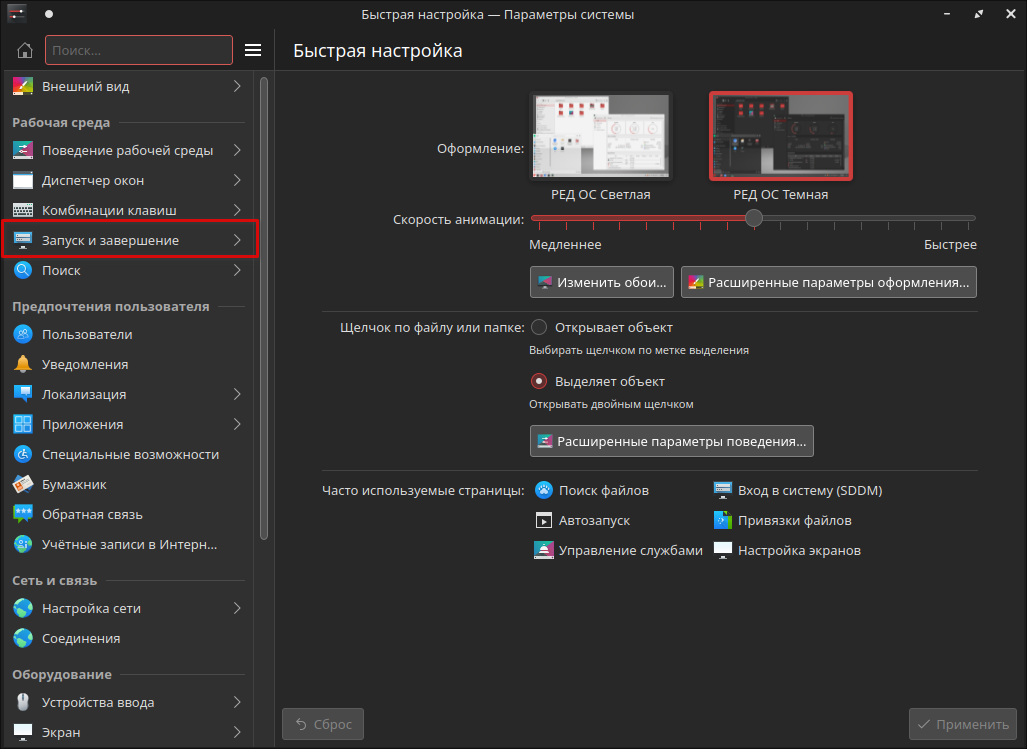The image size is (1027, 749).
Task: Expand Настройка сети chevron
Action: 237,609
